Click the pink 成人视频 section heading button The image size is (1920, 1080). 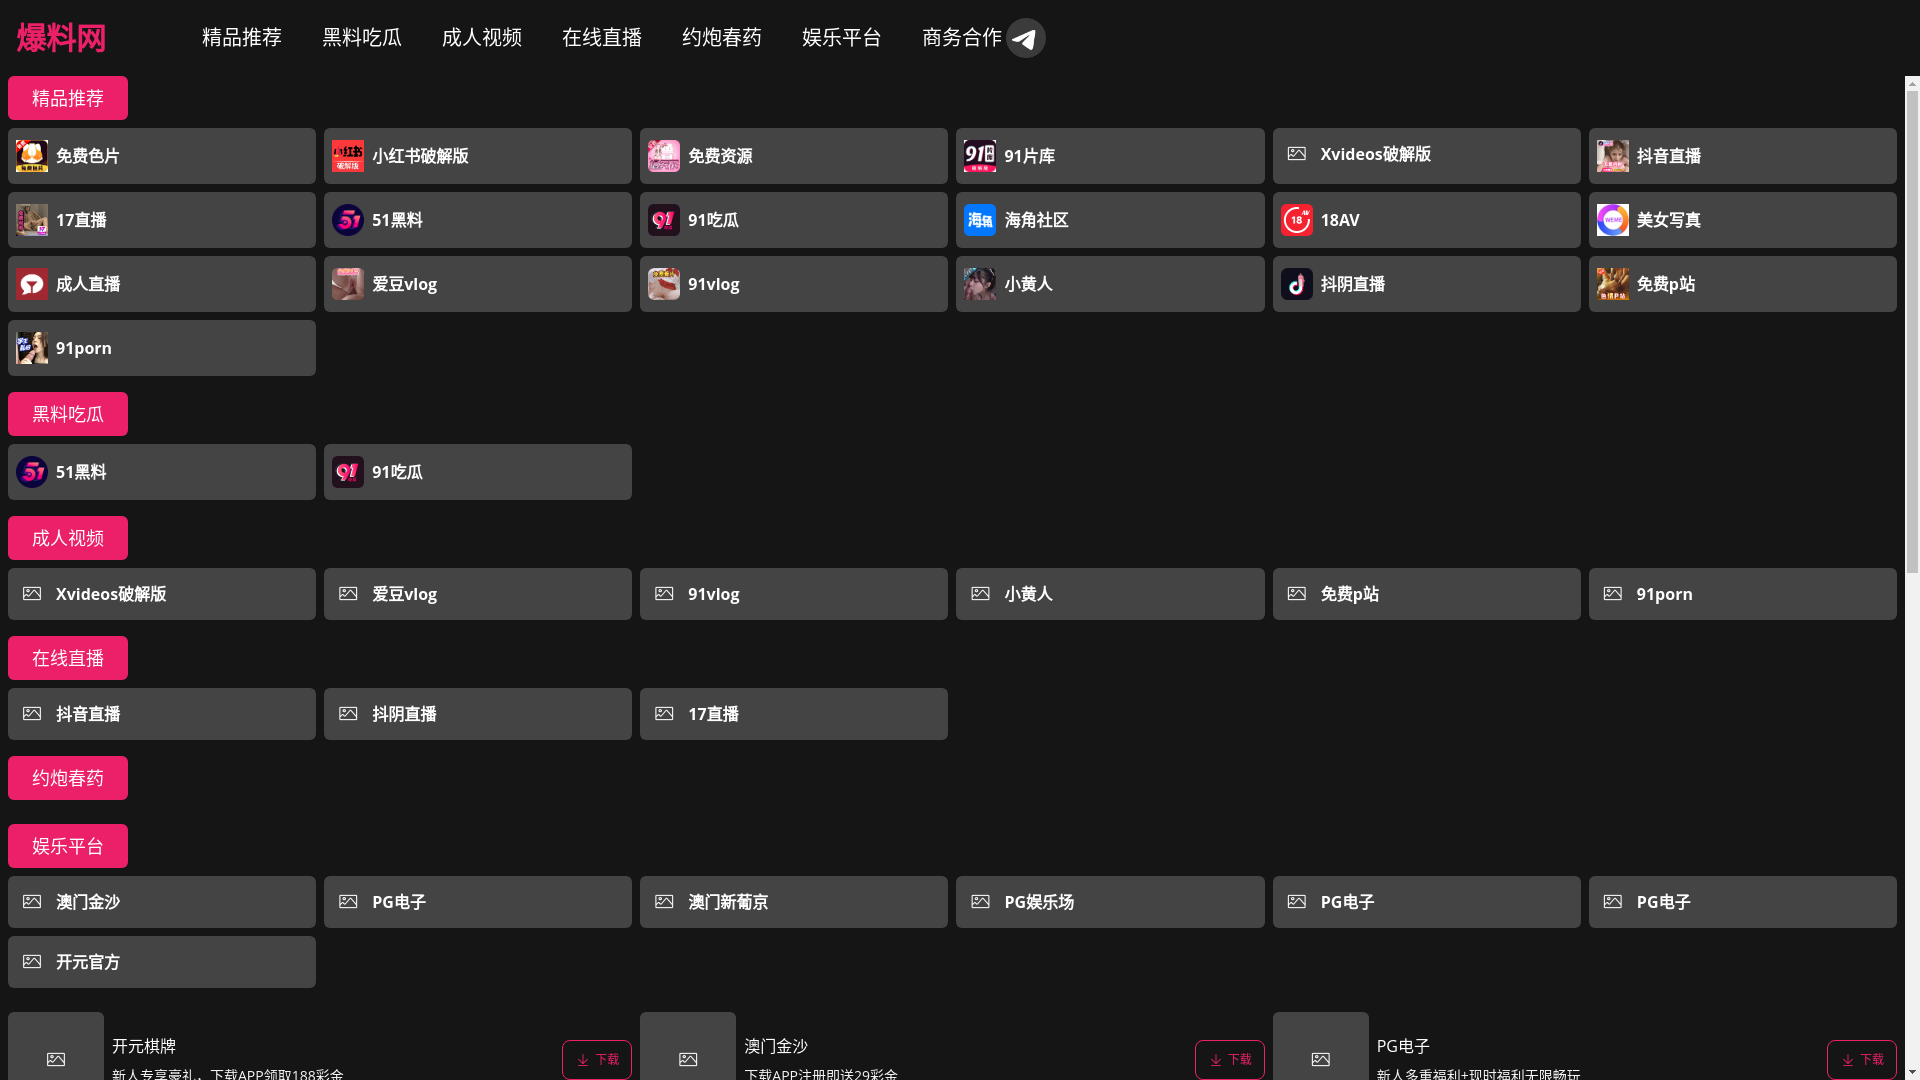(68, 538)
